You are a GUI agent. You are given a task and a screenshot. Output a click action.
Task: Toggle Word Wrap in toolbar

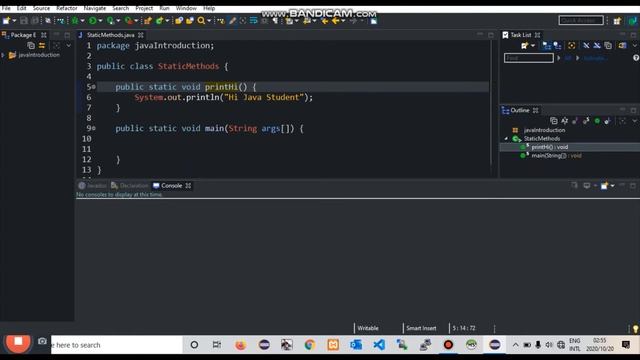(253, 20)
